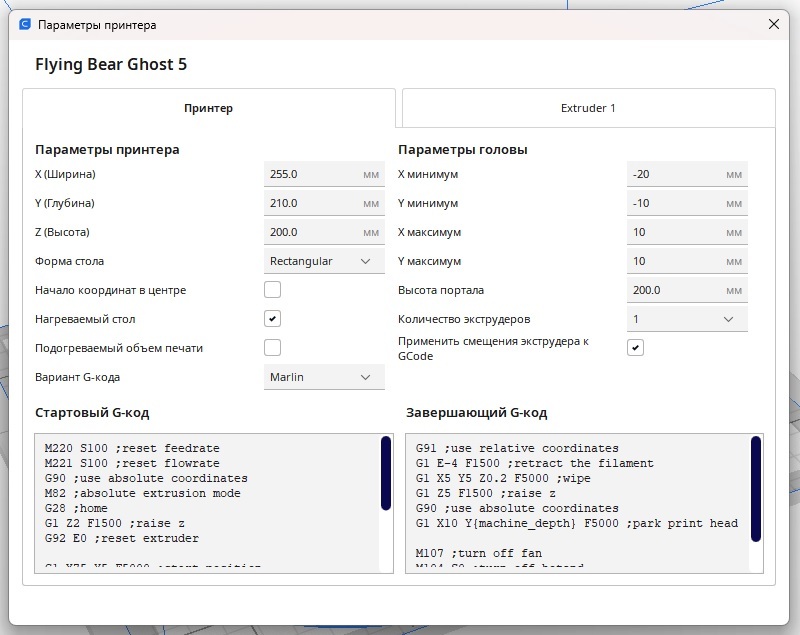This screenshot has height=635, width=800.
Task: Click the Y minimum field showing -10
Action: point(687,203)
